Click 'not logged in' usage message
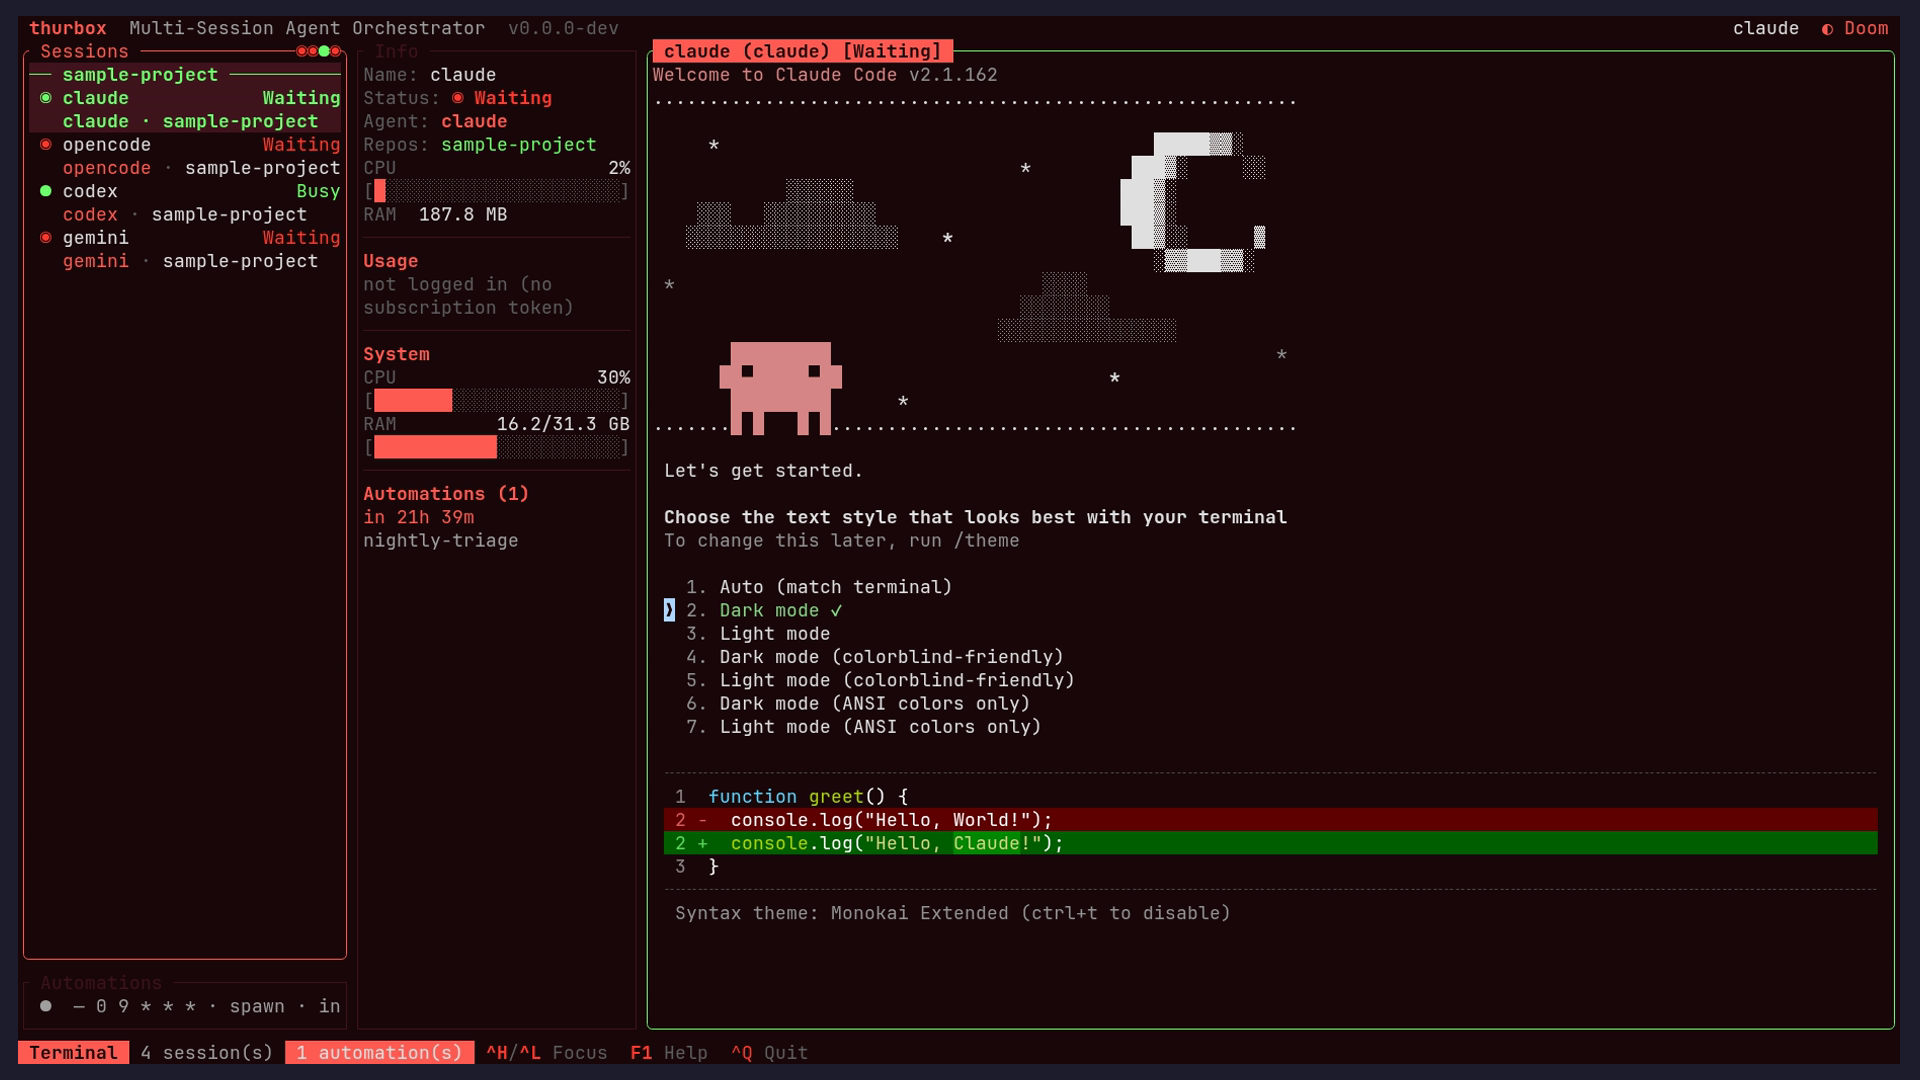Viewport: 1920px width, 1080px height. tap(468, 296)
